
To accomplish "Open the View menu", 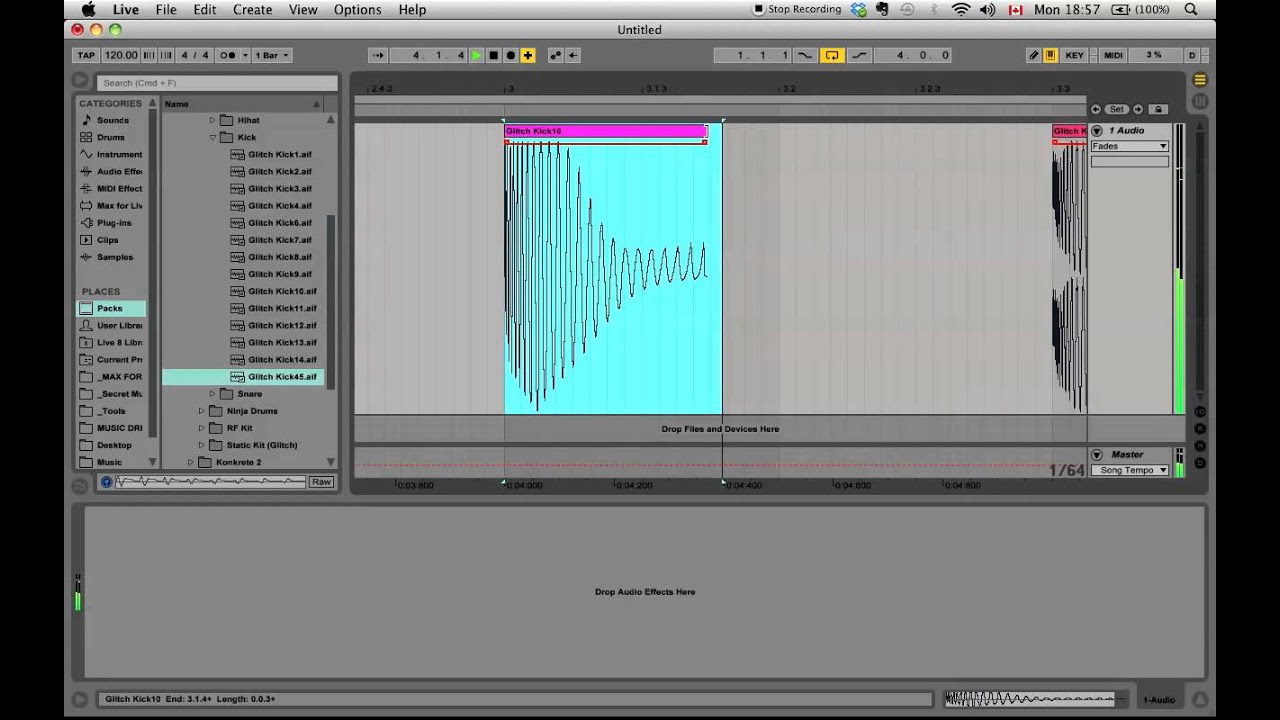I will [x=303, y=9].
